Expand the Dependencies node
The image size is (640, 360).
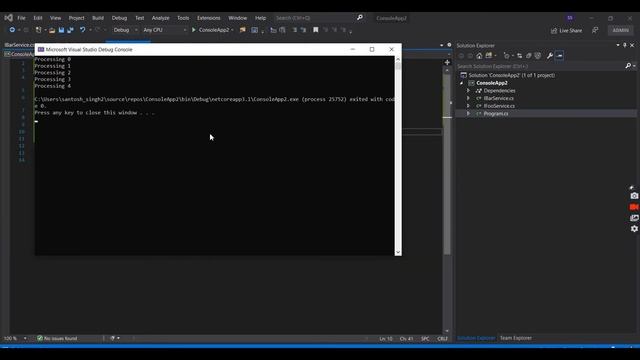point(469,91)
